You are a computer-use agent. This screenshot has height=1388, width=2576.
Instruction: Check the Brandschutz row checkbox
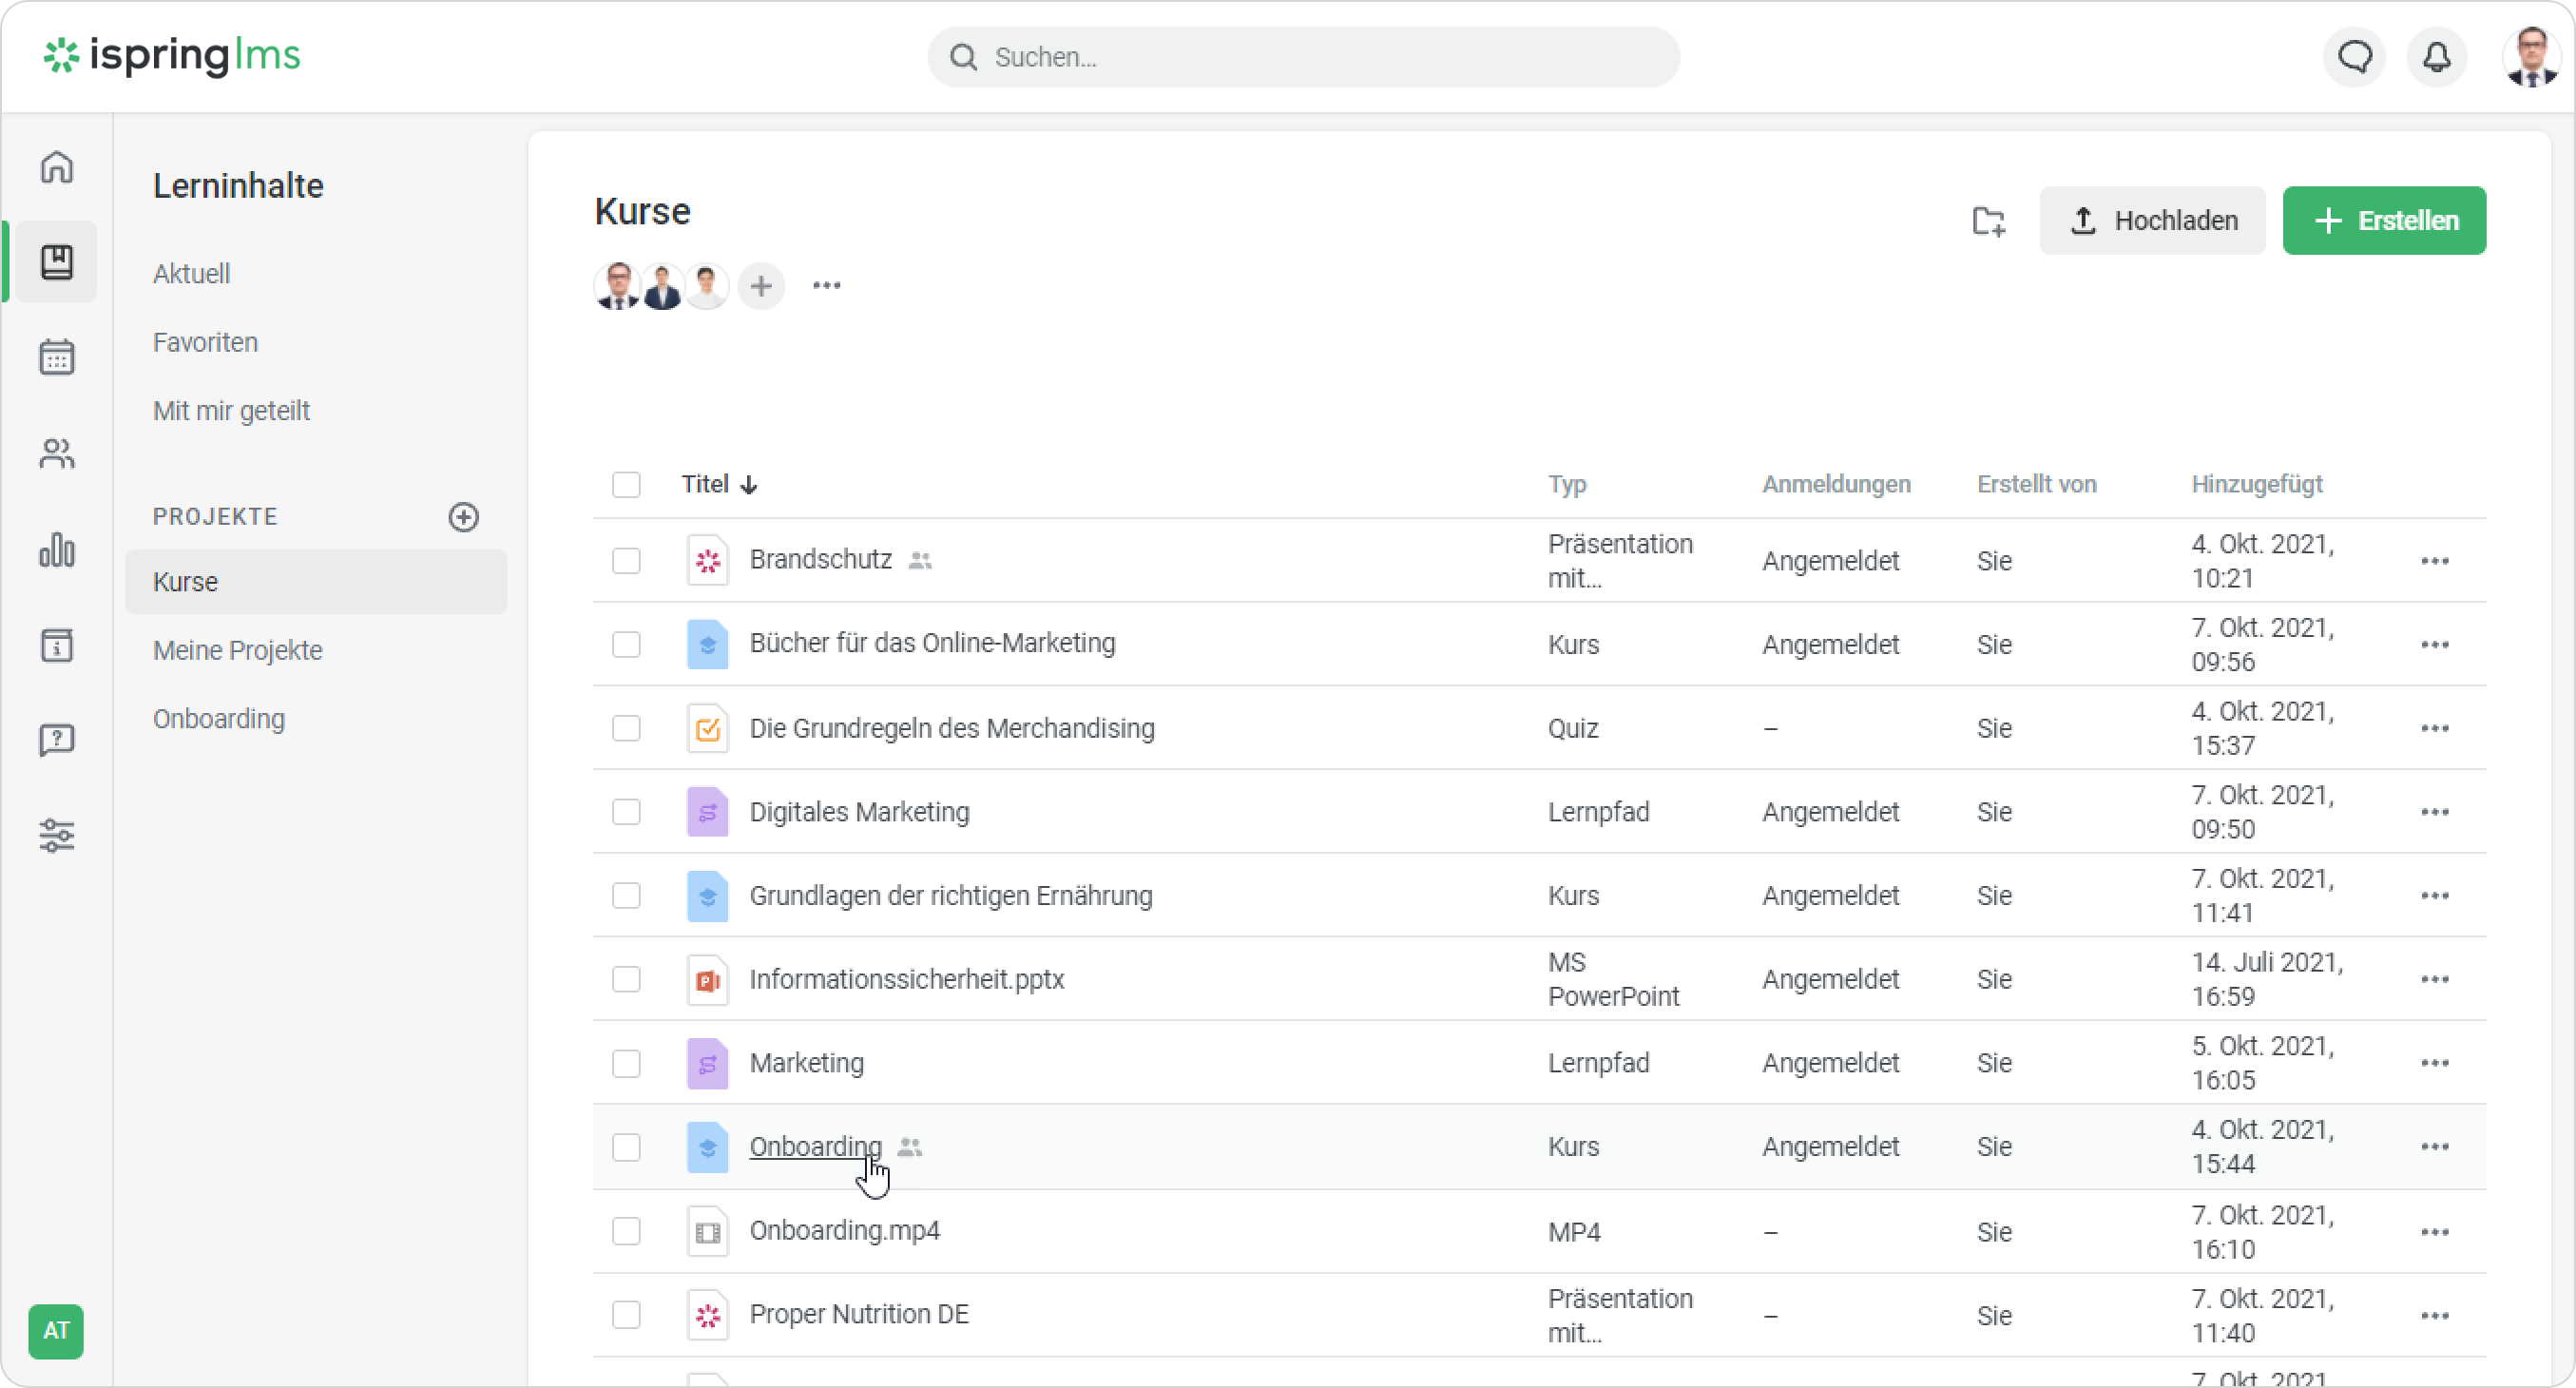(626, 561)
